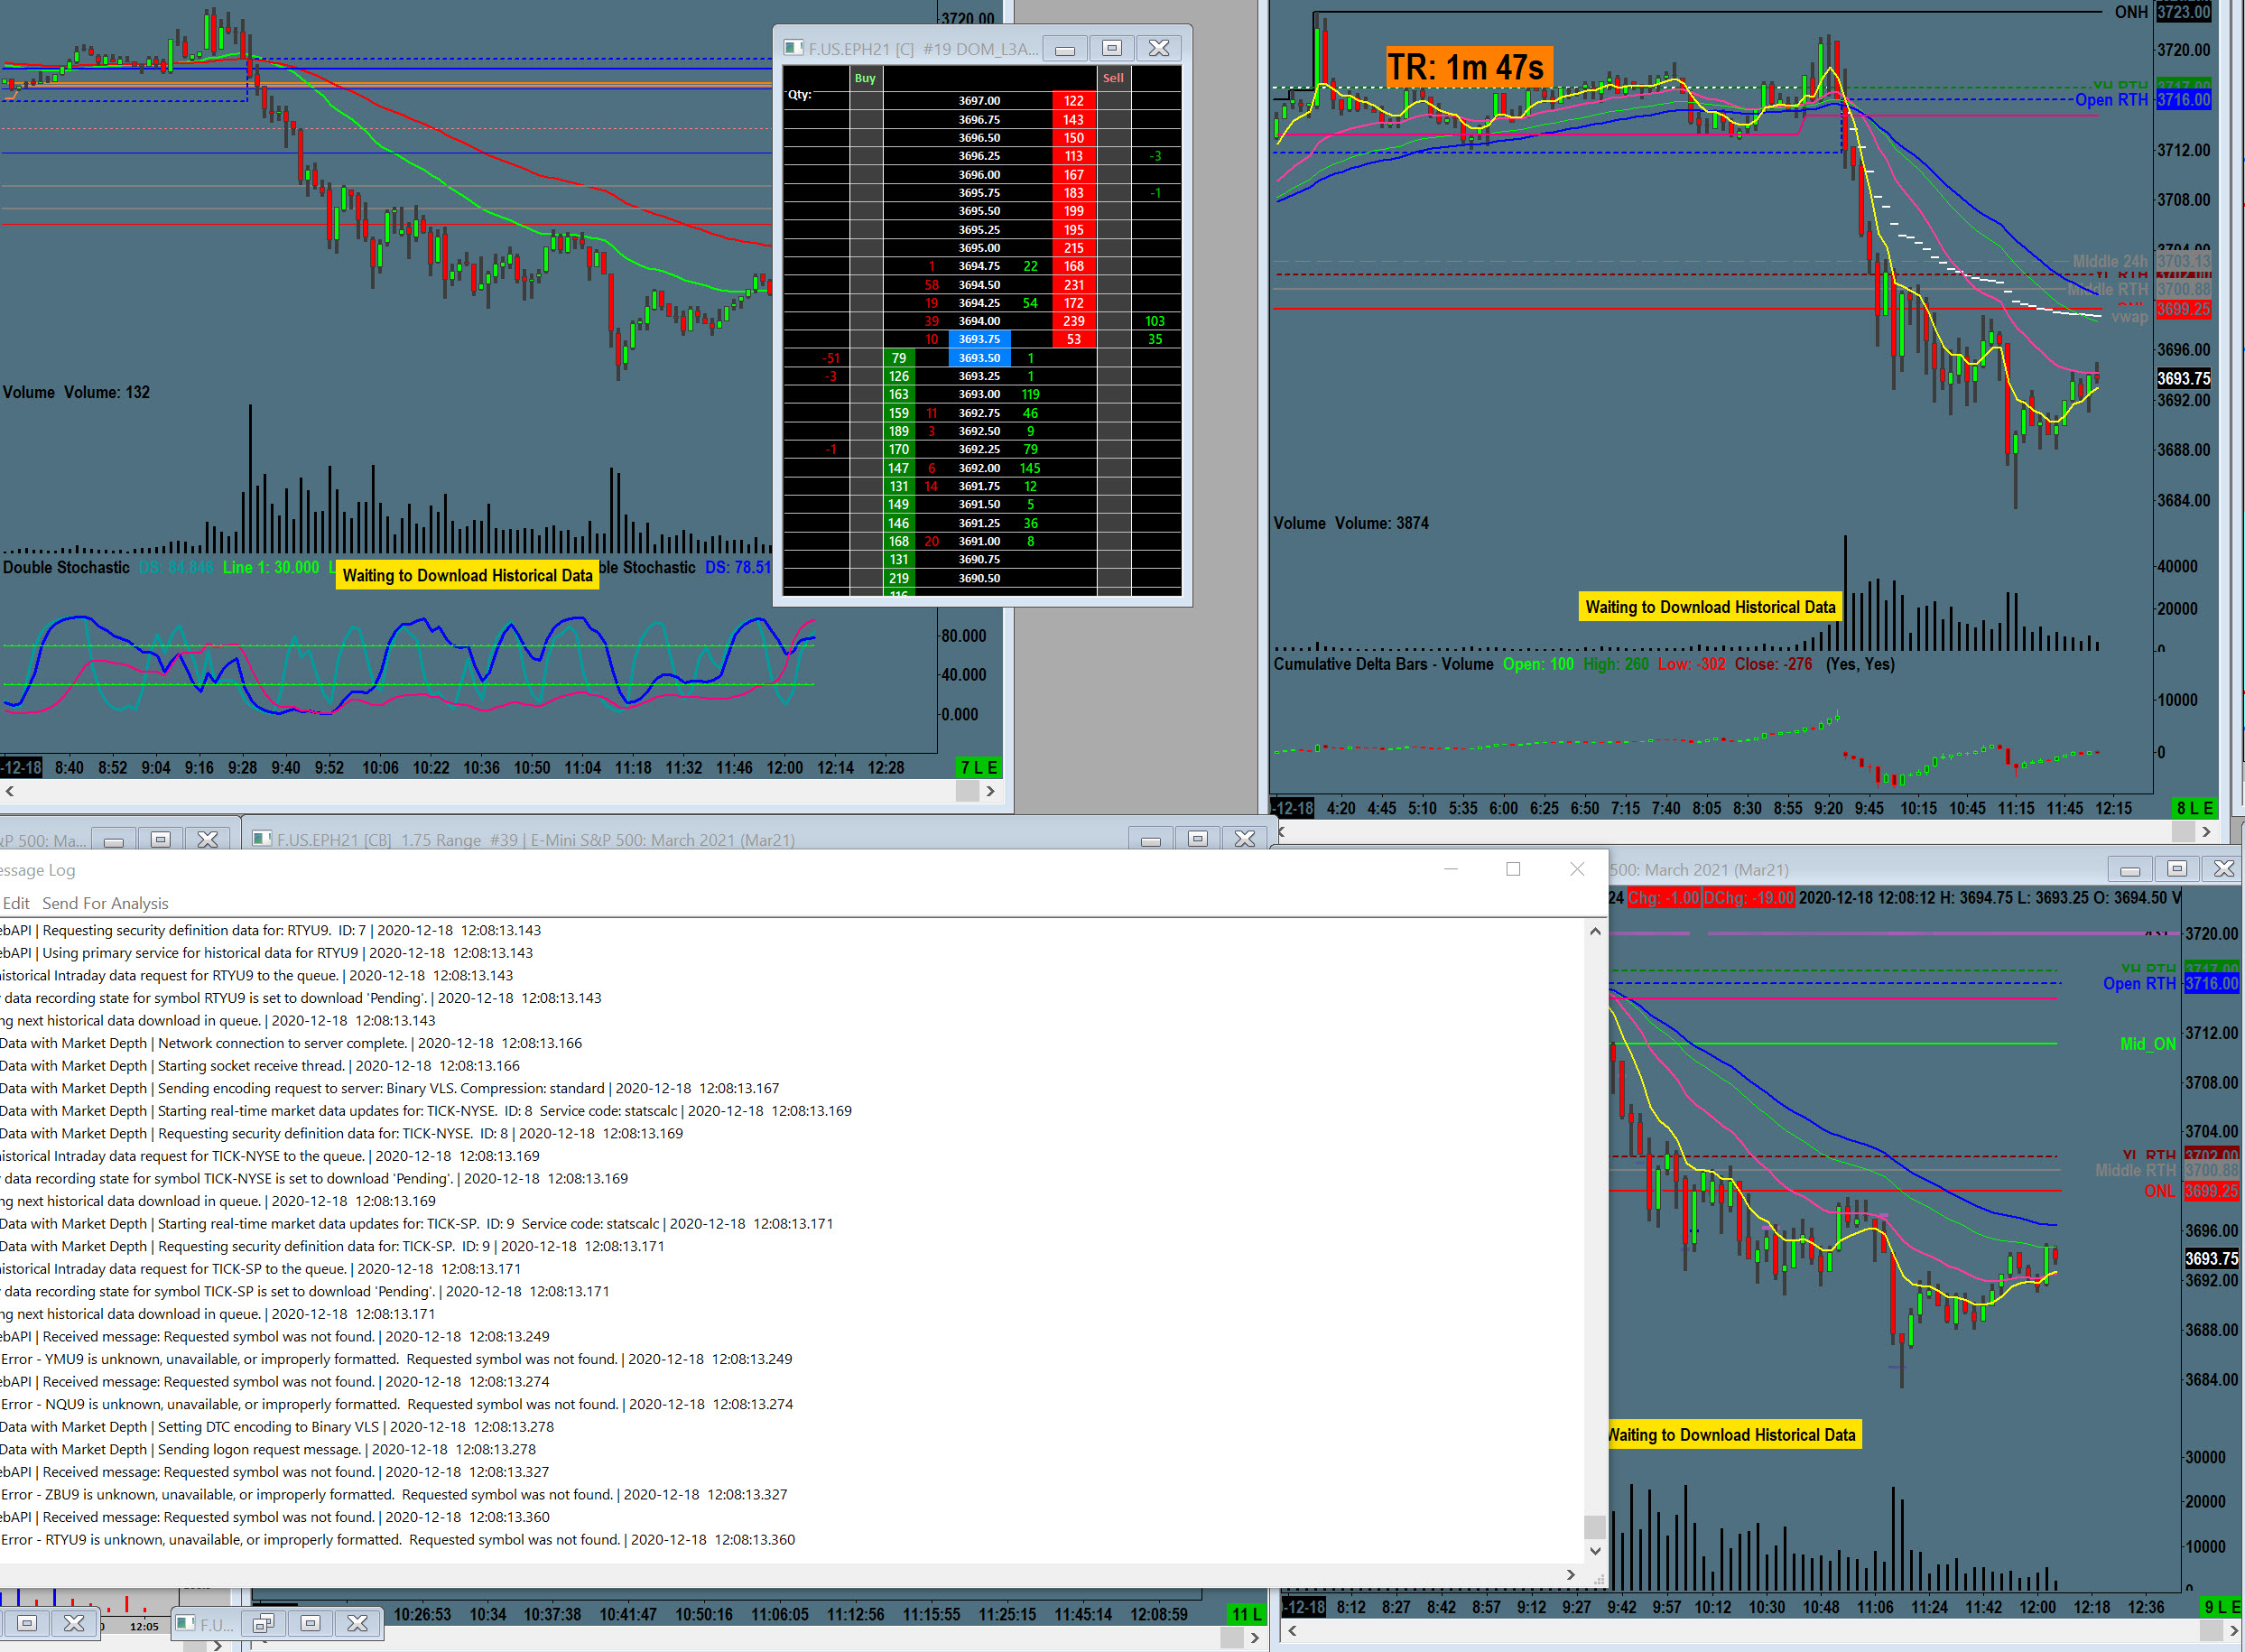This screenshot has width=2245, height=1652.
Task: Click the minimized F.U... window icon
Action: point(186,1623)
